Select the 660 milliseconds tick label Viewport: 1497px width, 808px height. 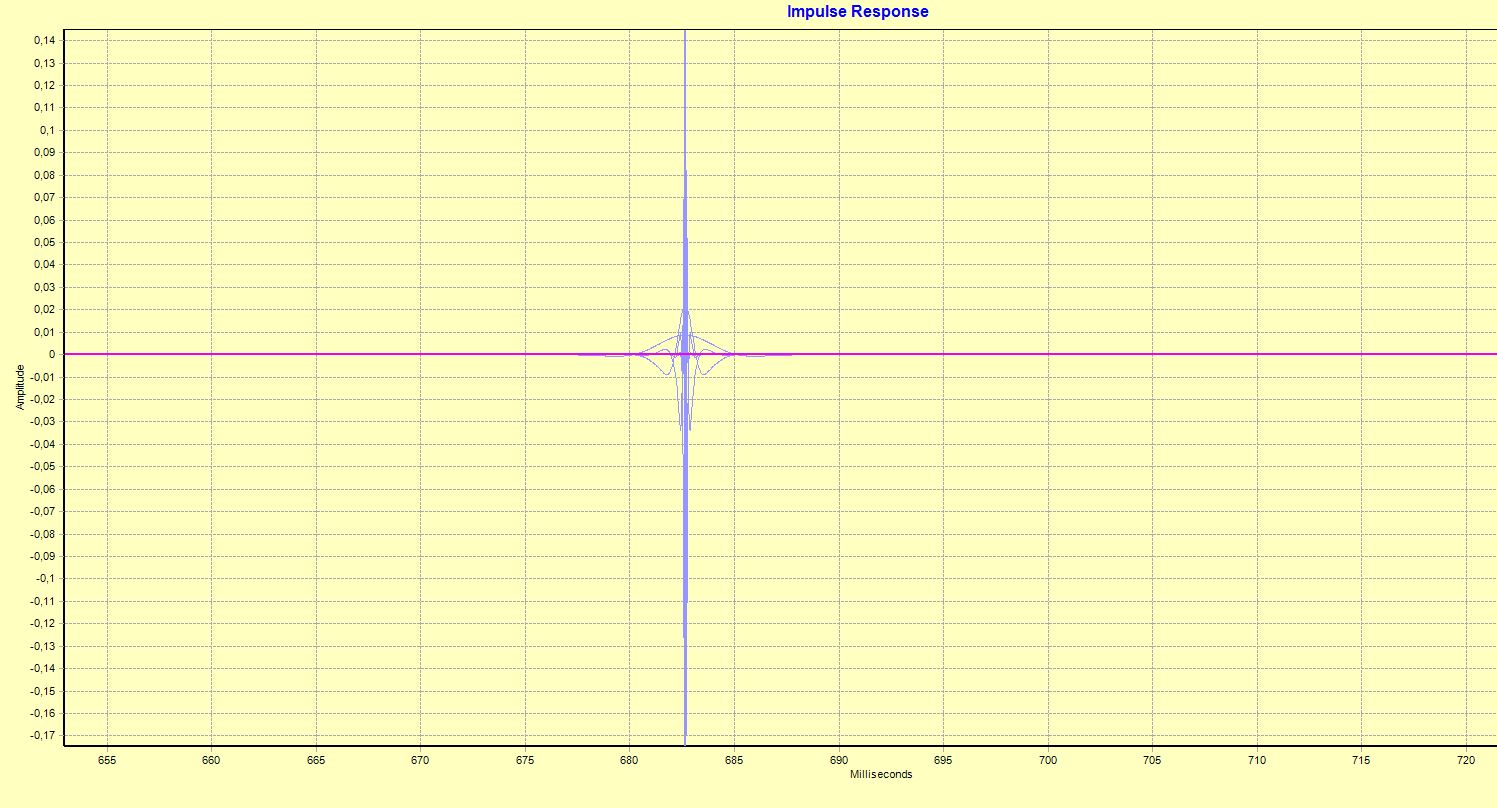coord(211,759)
